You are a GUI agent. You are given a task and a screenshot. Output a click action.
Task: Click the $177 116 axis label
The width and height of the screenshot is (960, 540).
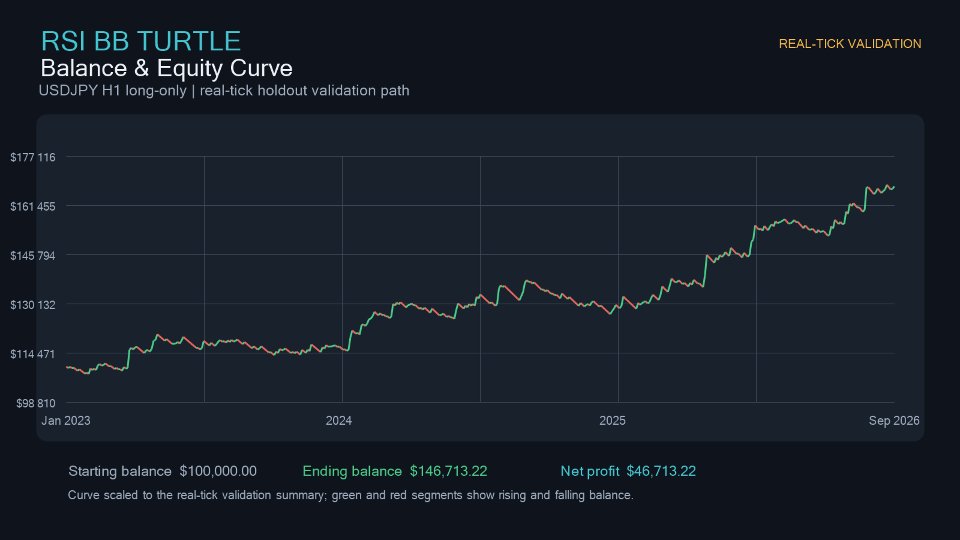[x=33, y=157]
